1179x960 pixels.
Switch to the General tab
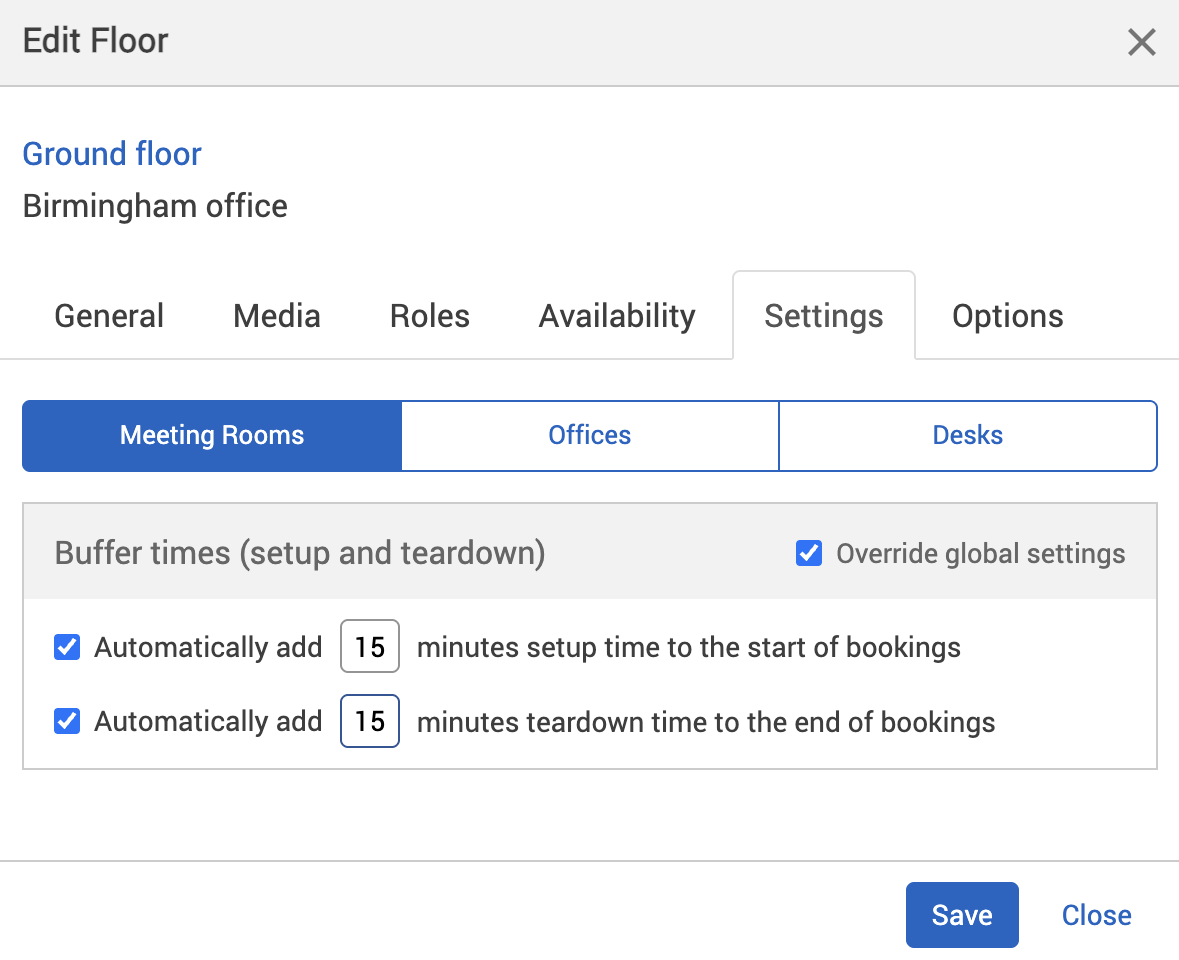click(108, 315)
